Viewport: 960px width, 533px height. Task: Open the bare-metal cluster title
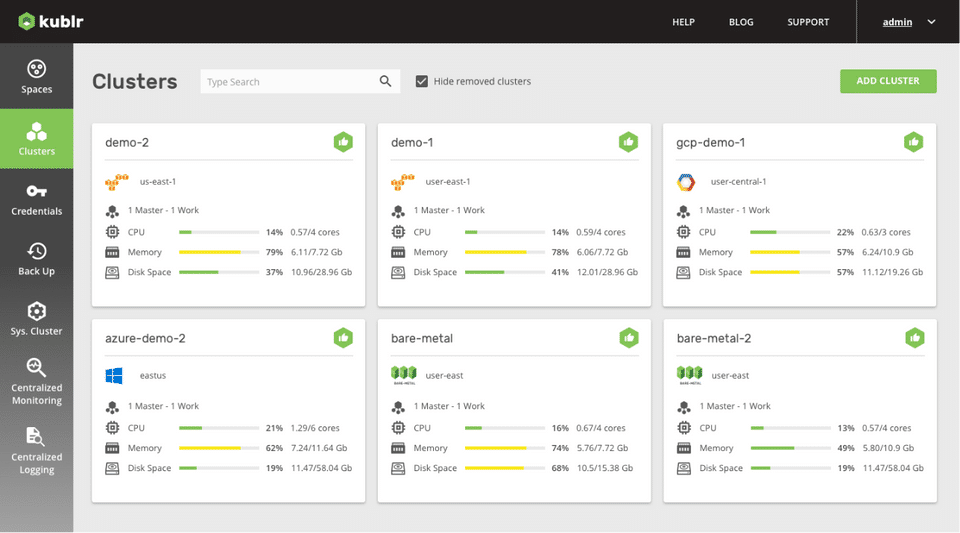[422, 338]
